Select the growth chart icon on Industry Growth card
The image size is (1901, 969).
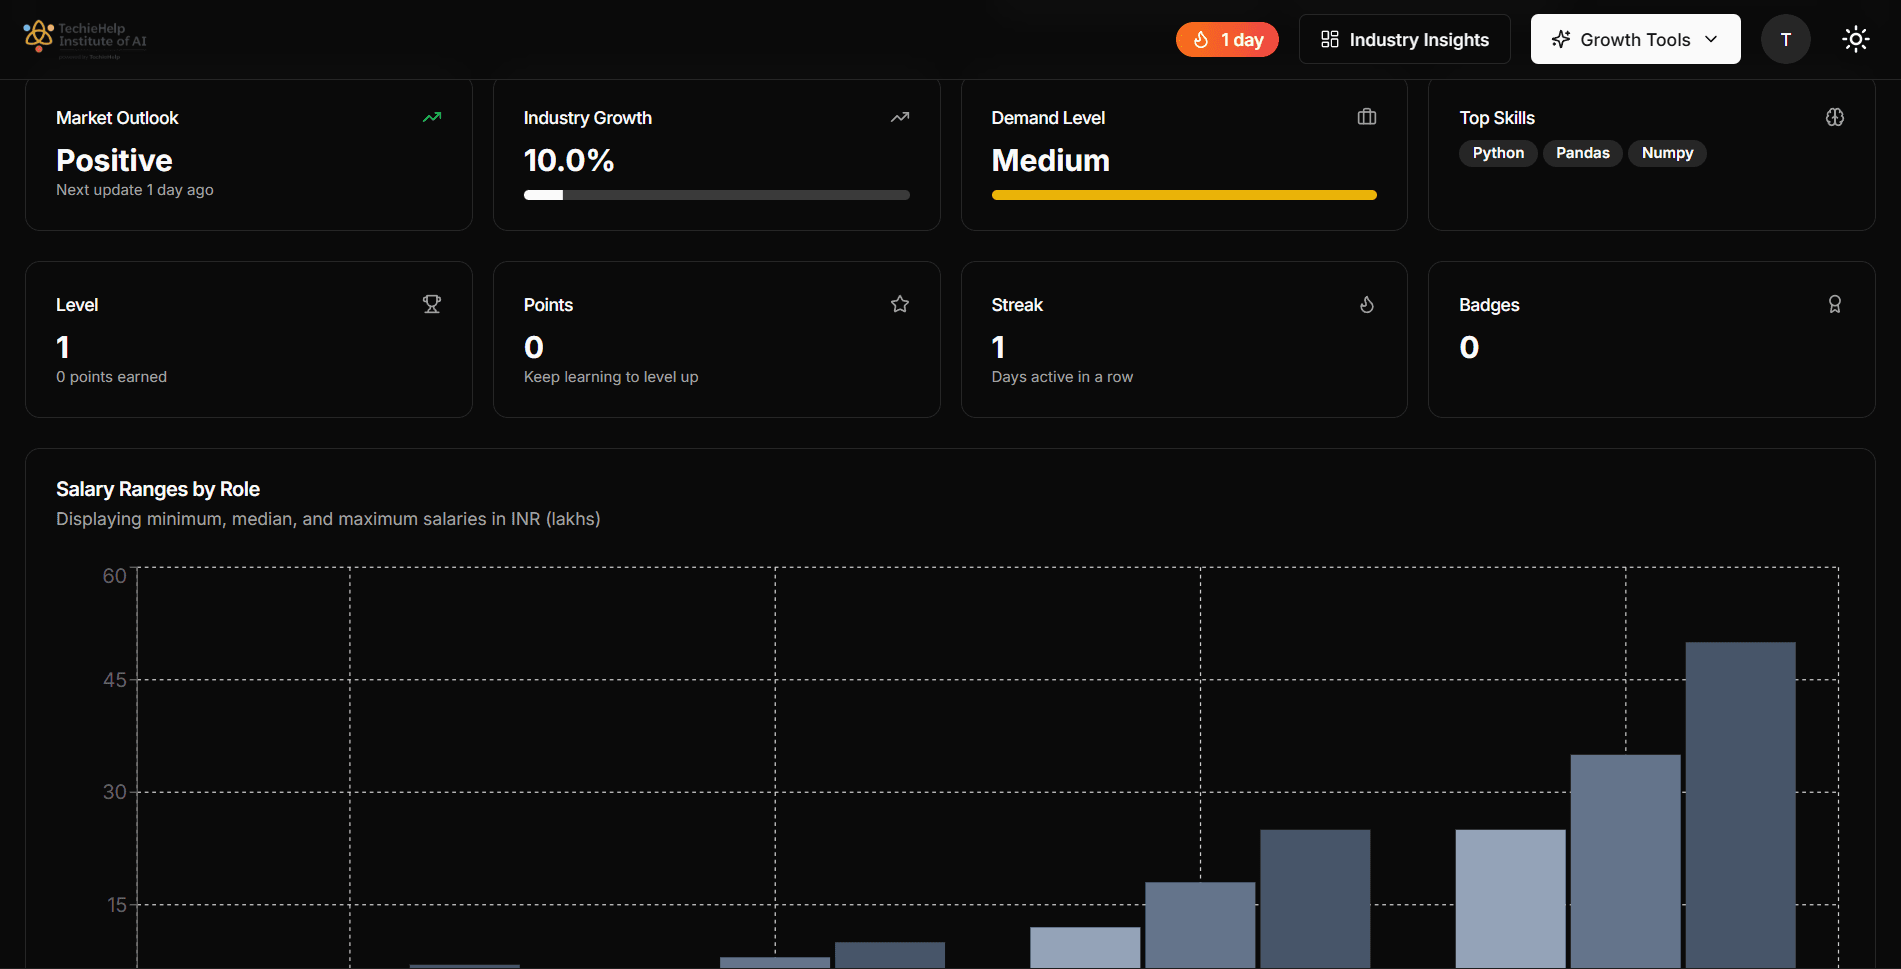tap(899, 117)
